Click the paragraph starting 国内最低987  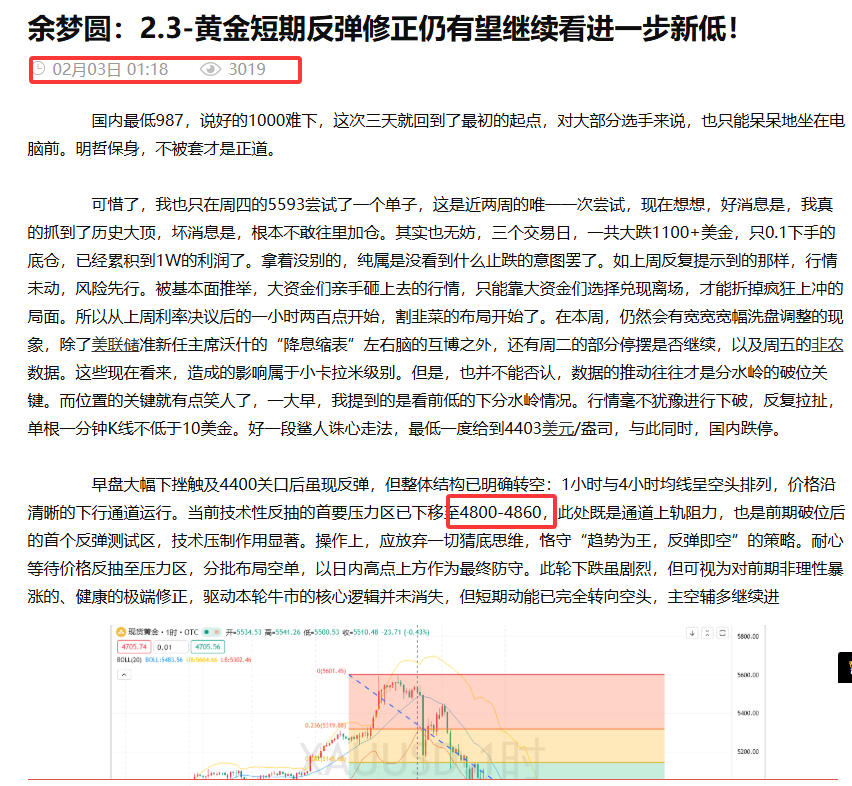436,134
